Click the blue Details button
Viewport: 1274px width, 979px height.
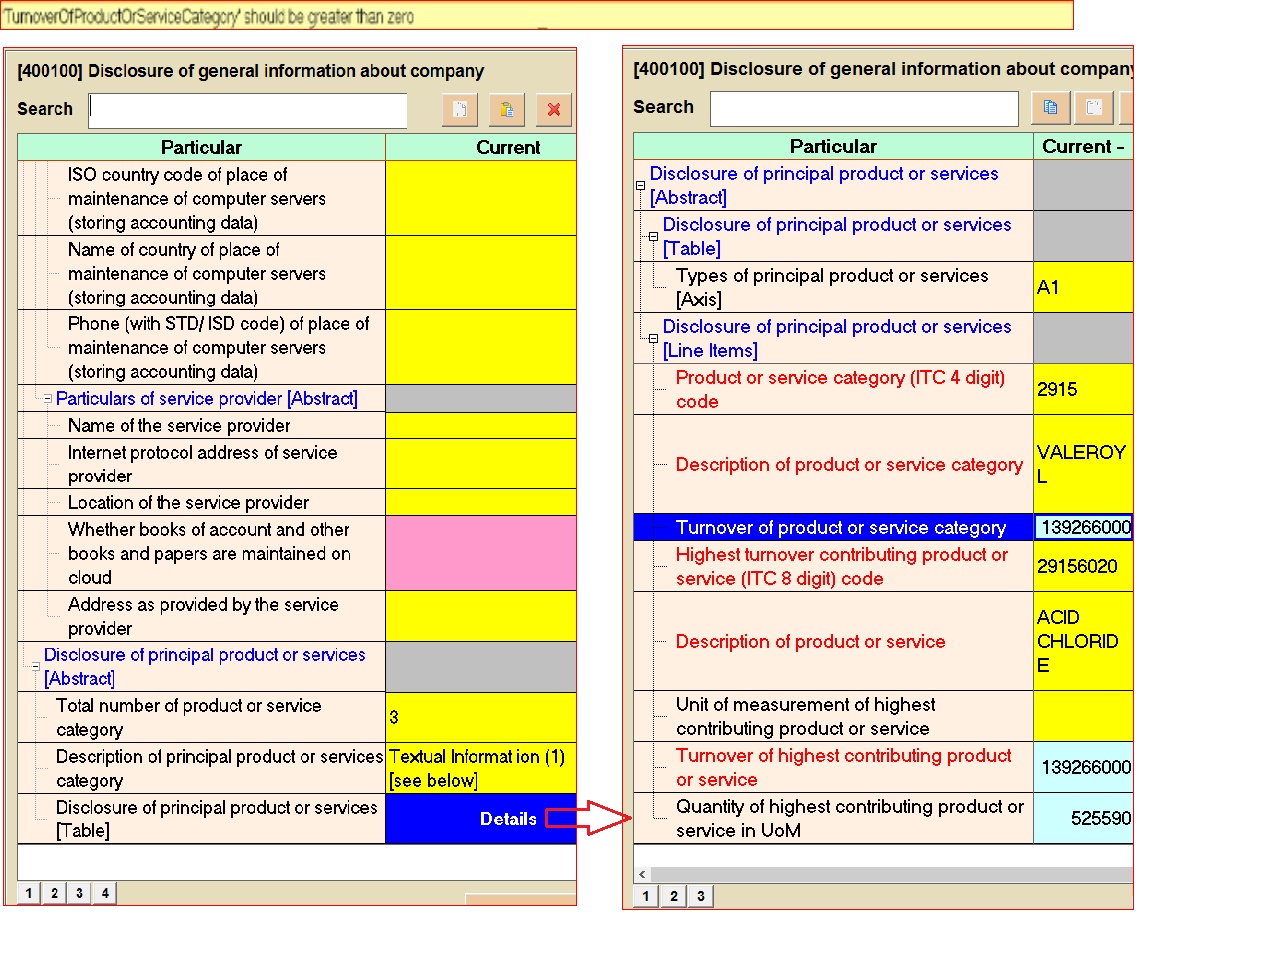pos(481,819)
